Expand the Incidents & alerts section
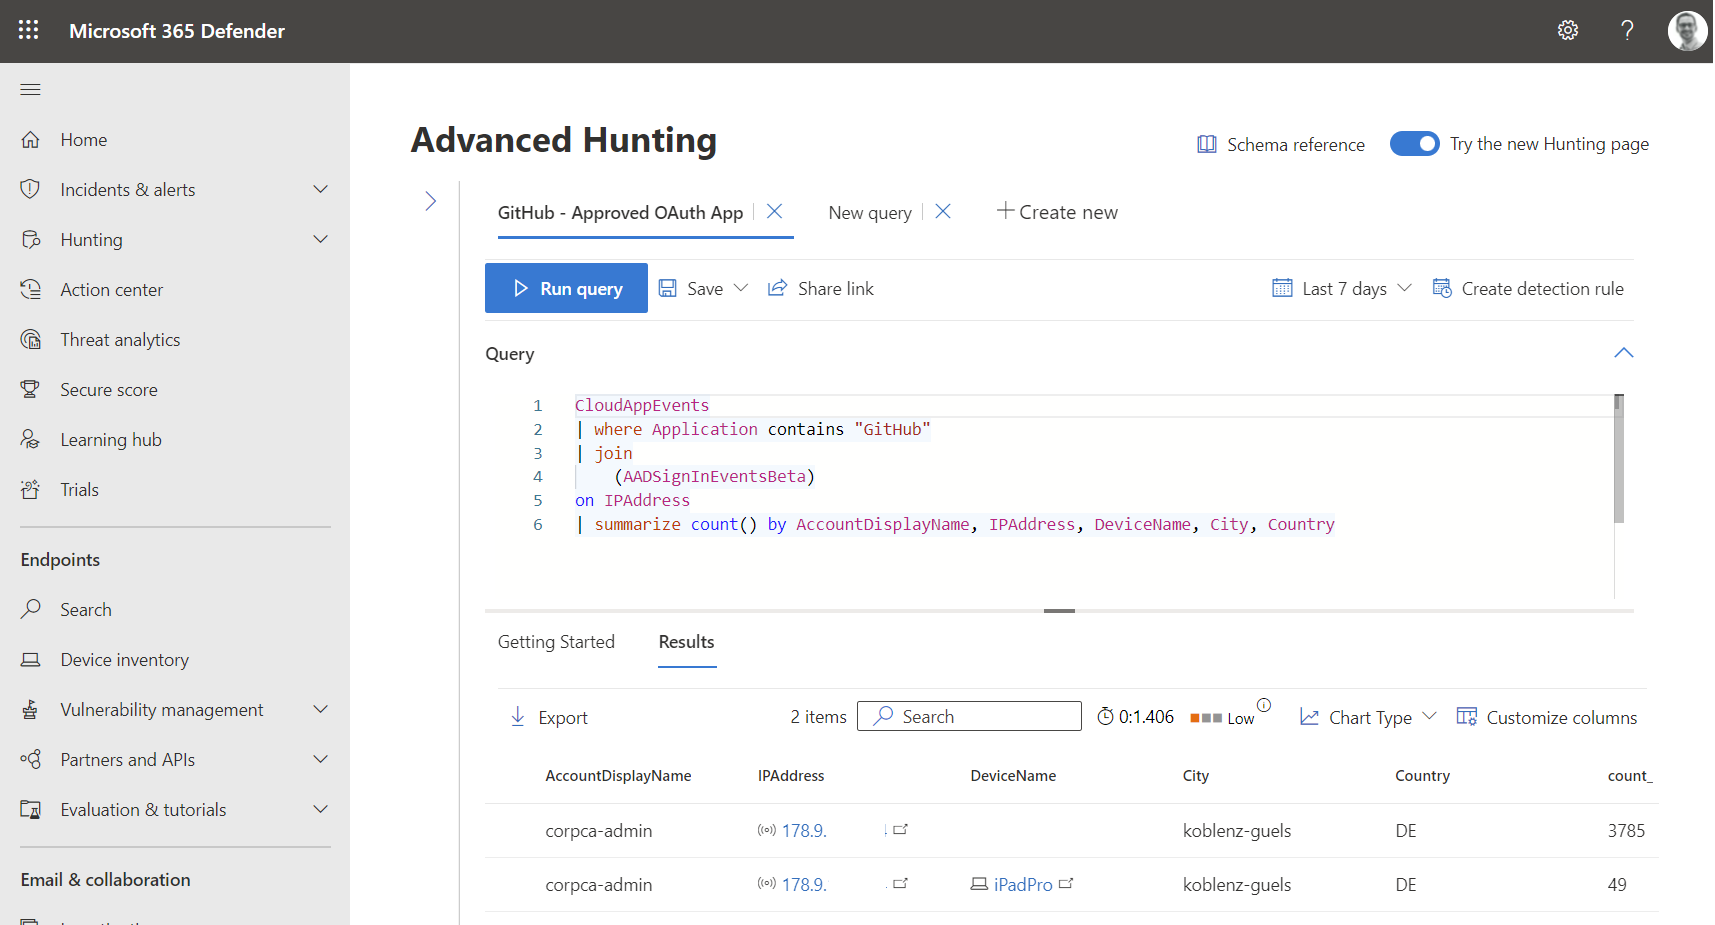 point(320,190)
